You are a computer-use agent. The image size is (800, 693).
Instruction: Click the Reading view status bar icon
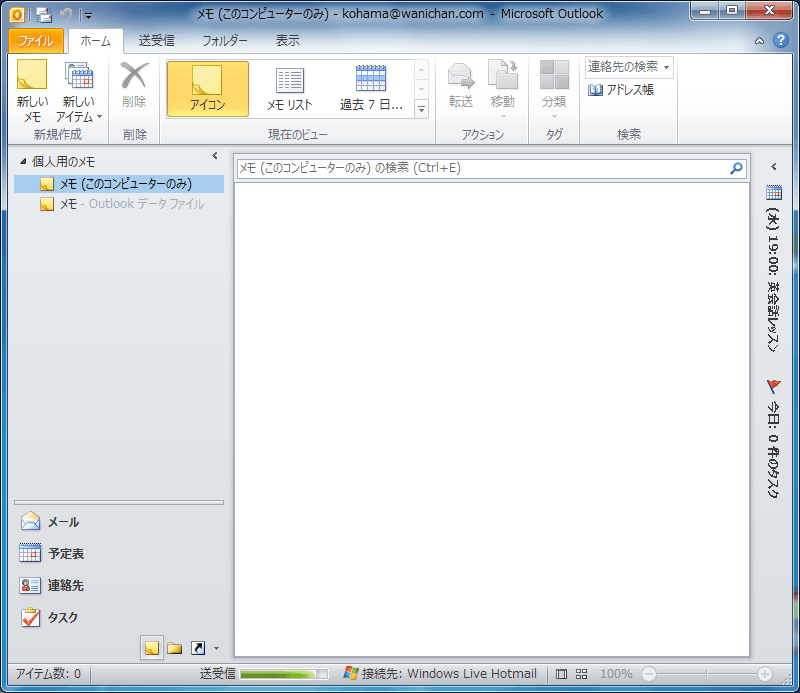582,674
